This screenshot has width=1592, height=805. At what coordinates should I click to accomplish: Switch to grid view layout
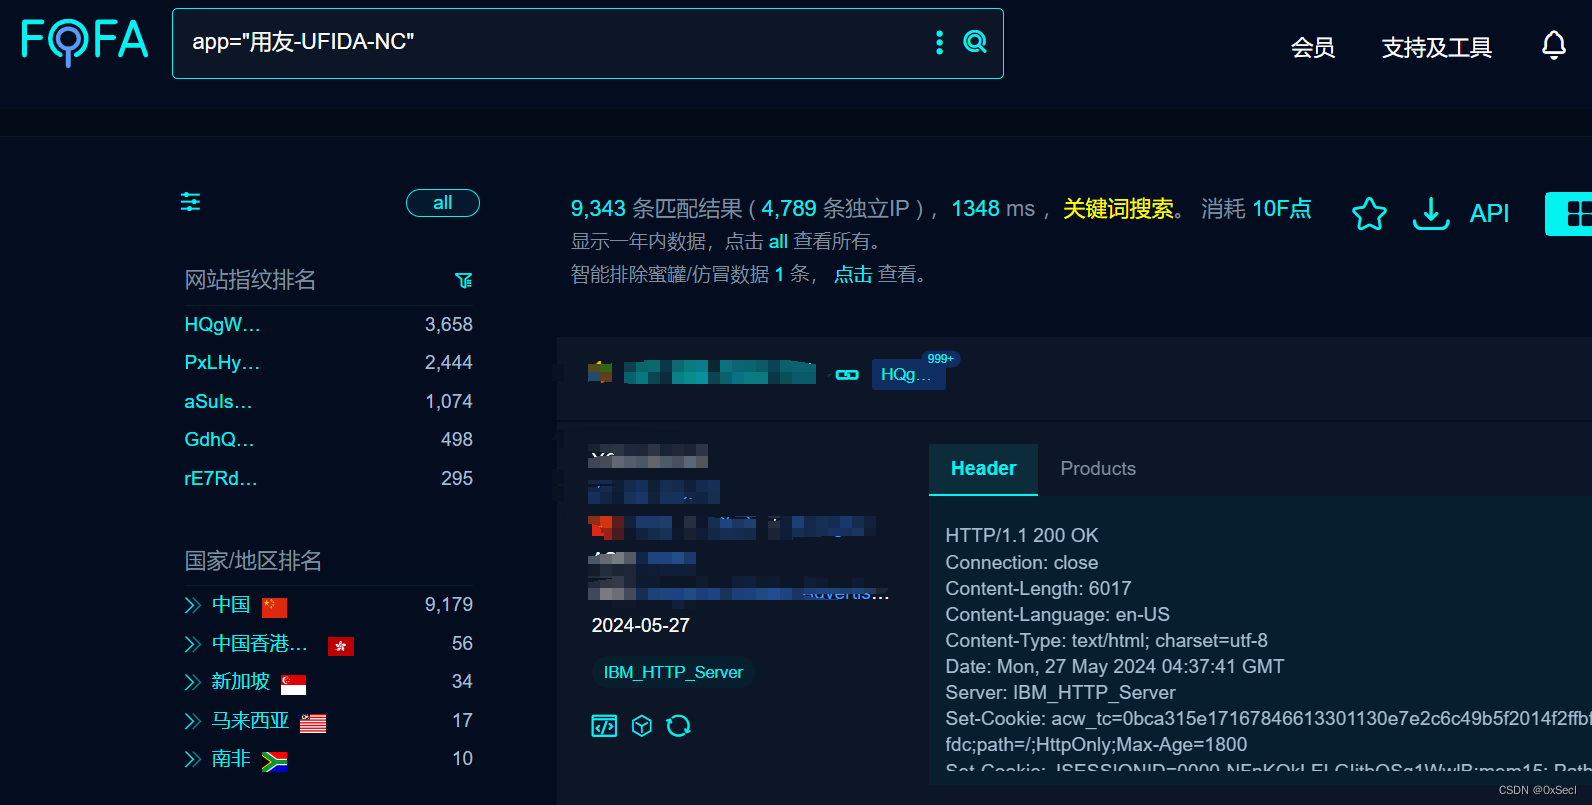coord(1574,213)
